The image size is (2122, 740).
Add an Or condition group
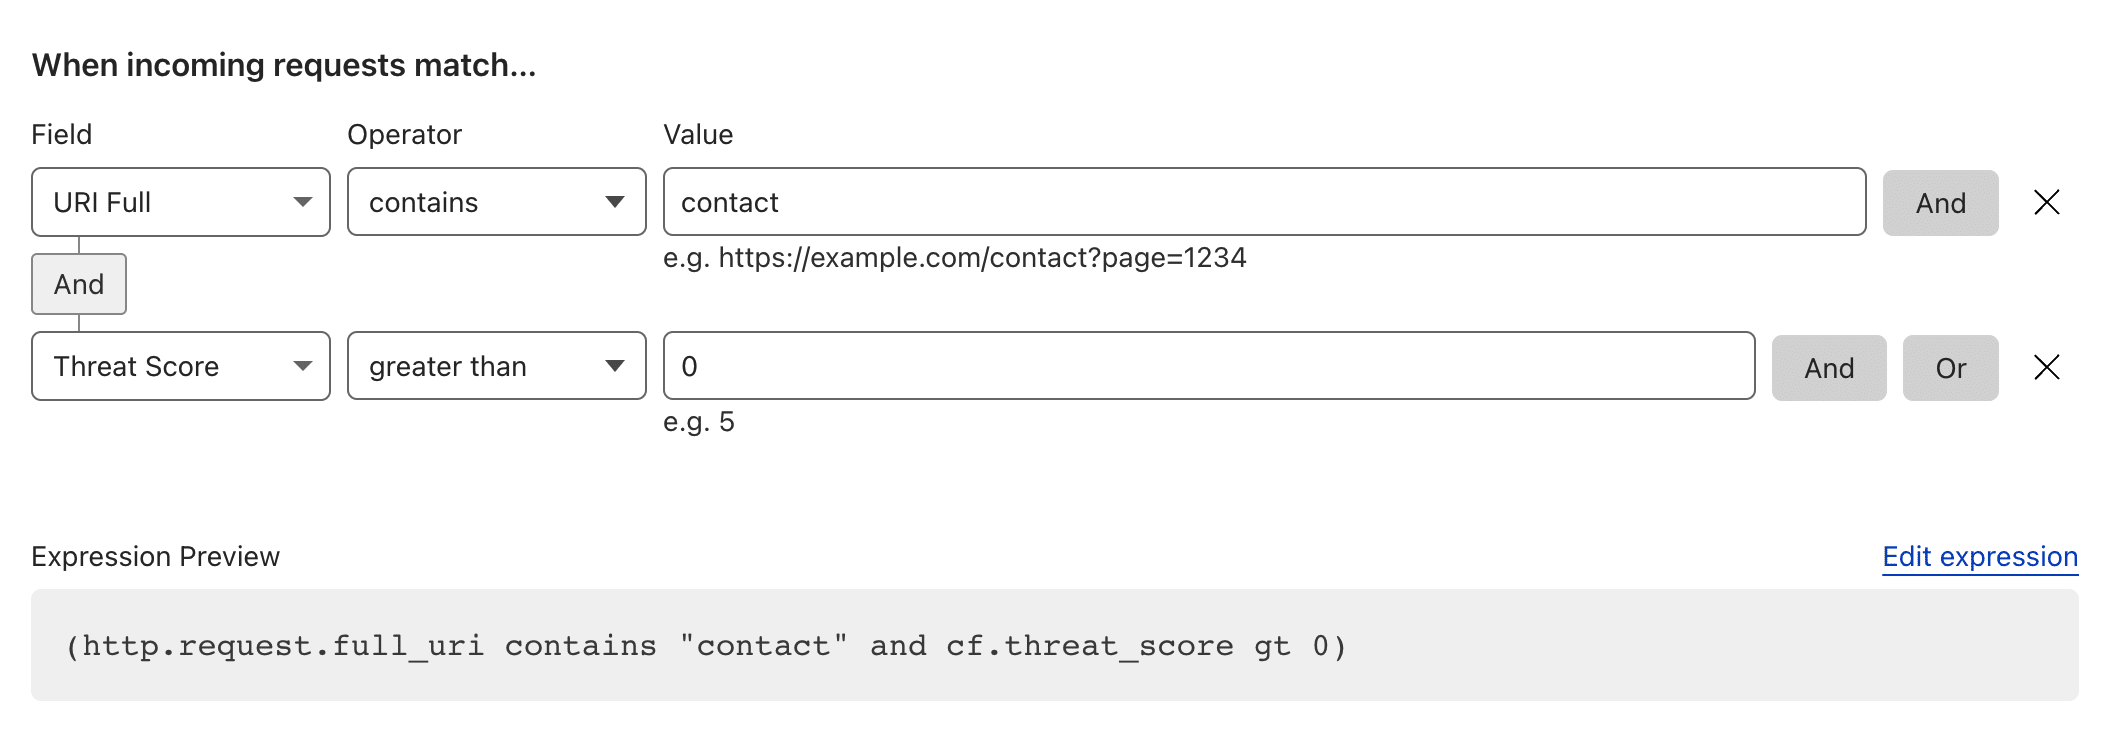pos(1950,368)
